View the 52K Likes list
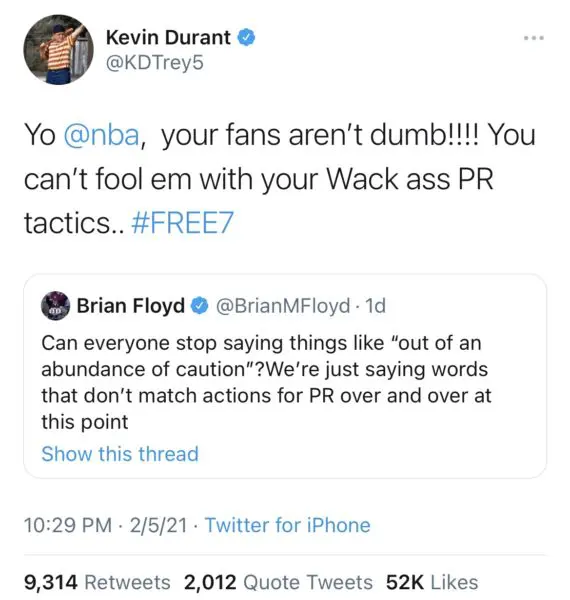The width and height of the screenshot is (570, 600). click(432, 582)
